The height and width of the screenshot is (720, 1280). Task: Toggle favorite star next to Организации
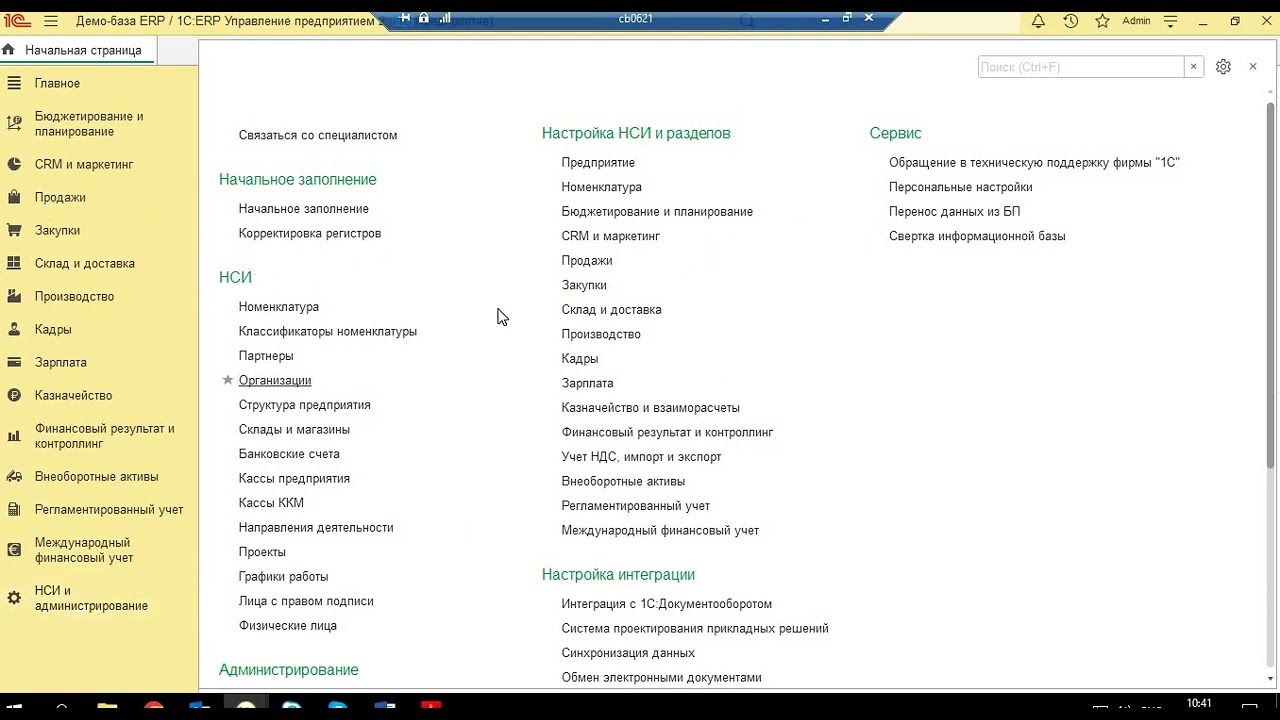pyautogui.click(x=228, y=380)
